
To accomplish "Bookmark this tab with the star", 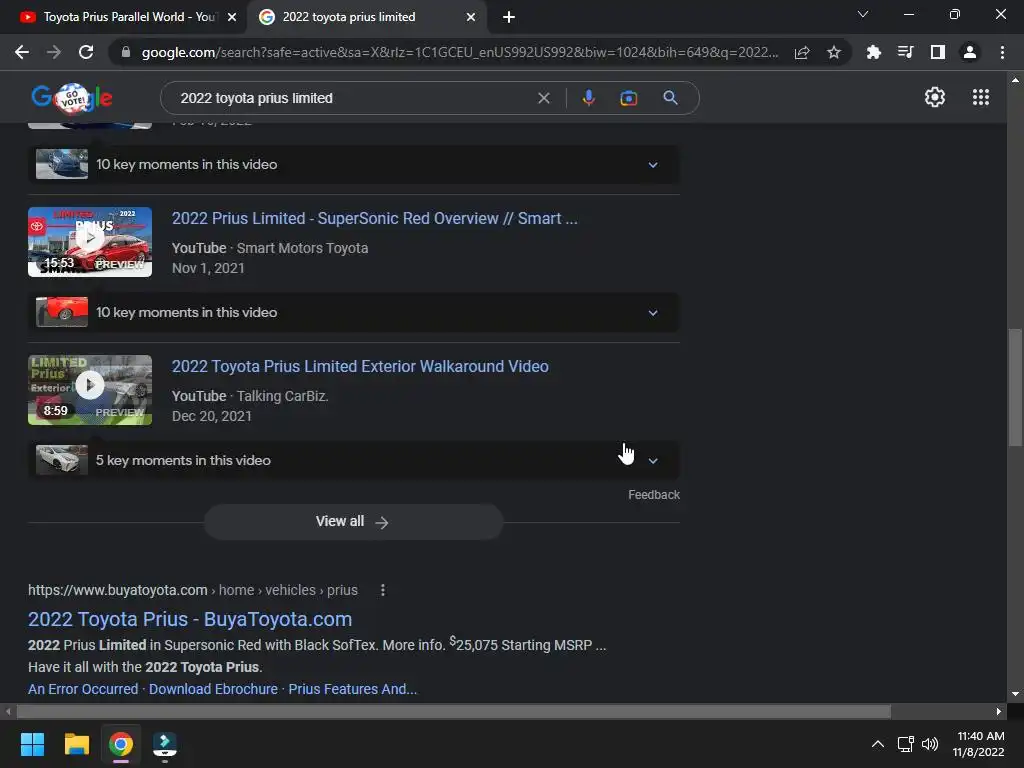I will coord(834,52).
